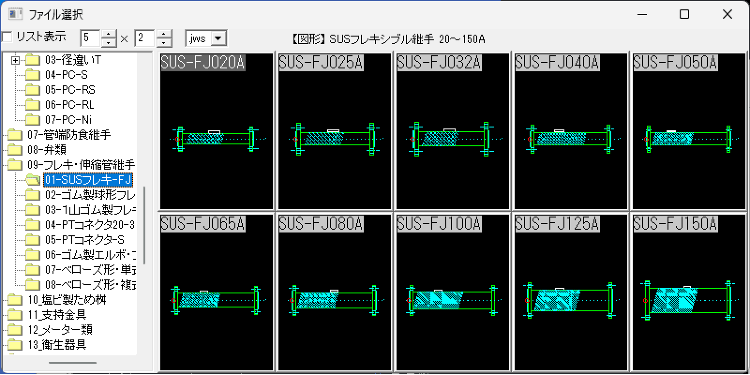750x375 pixels.
Task: Click the folder icon beside 08-弁類
Action: [15, 150]
